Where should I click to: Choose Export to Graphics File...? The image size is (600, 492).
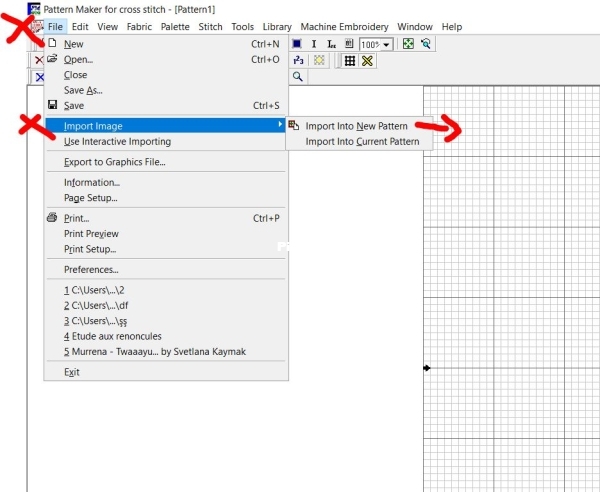point(166,162)
